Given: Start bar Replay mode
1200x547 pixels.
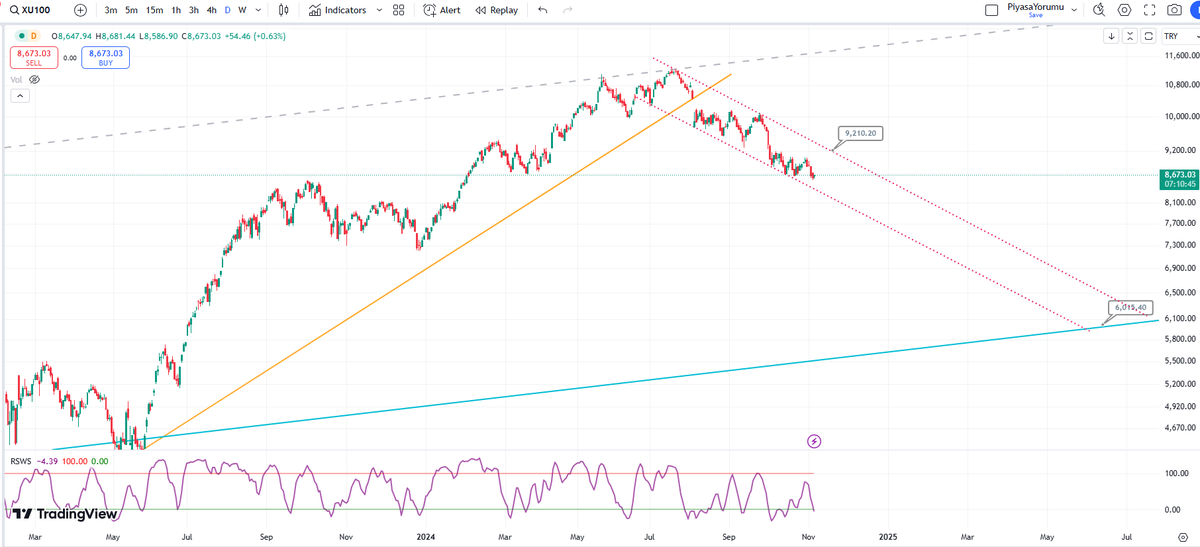Looking at the screenshot, I should [497, 10].
